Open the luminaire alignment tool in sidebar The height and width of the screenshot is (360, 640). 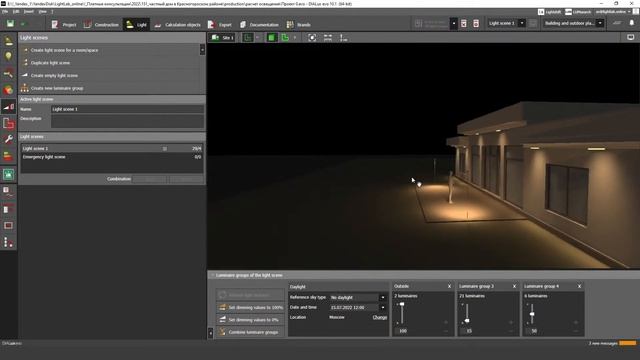pyautogui.click(x=9, y=73)
